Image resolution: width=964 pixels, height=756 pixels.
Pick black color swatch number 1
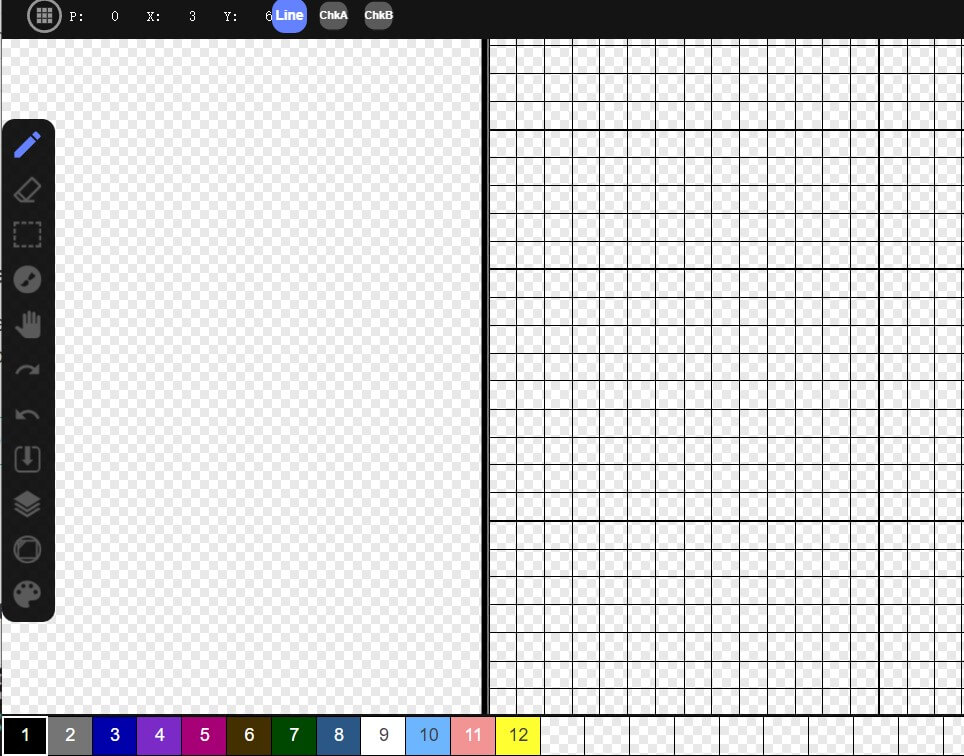coord(25,736)
